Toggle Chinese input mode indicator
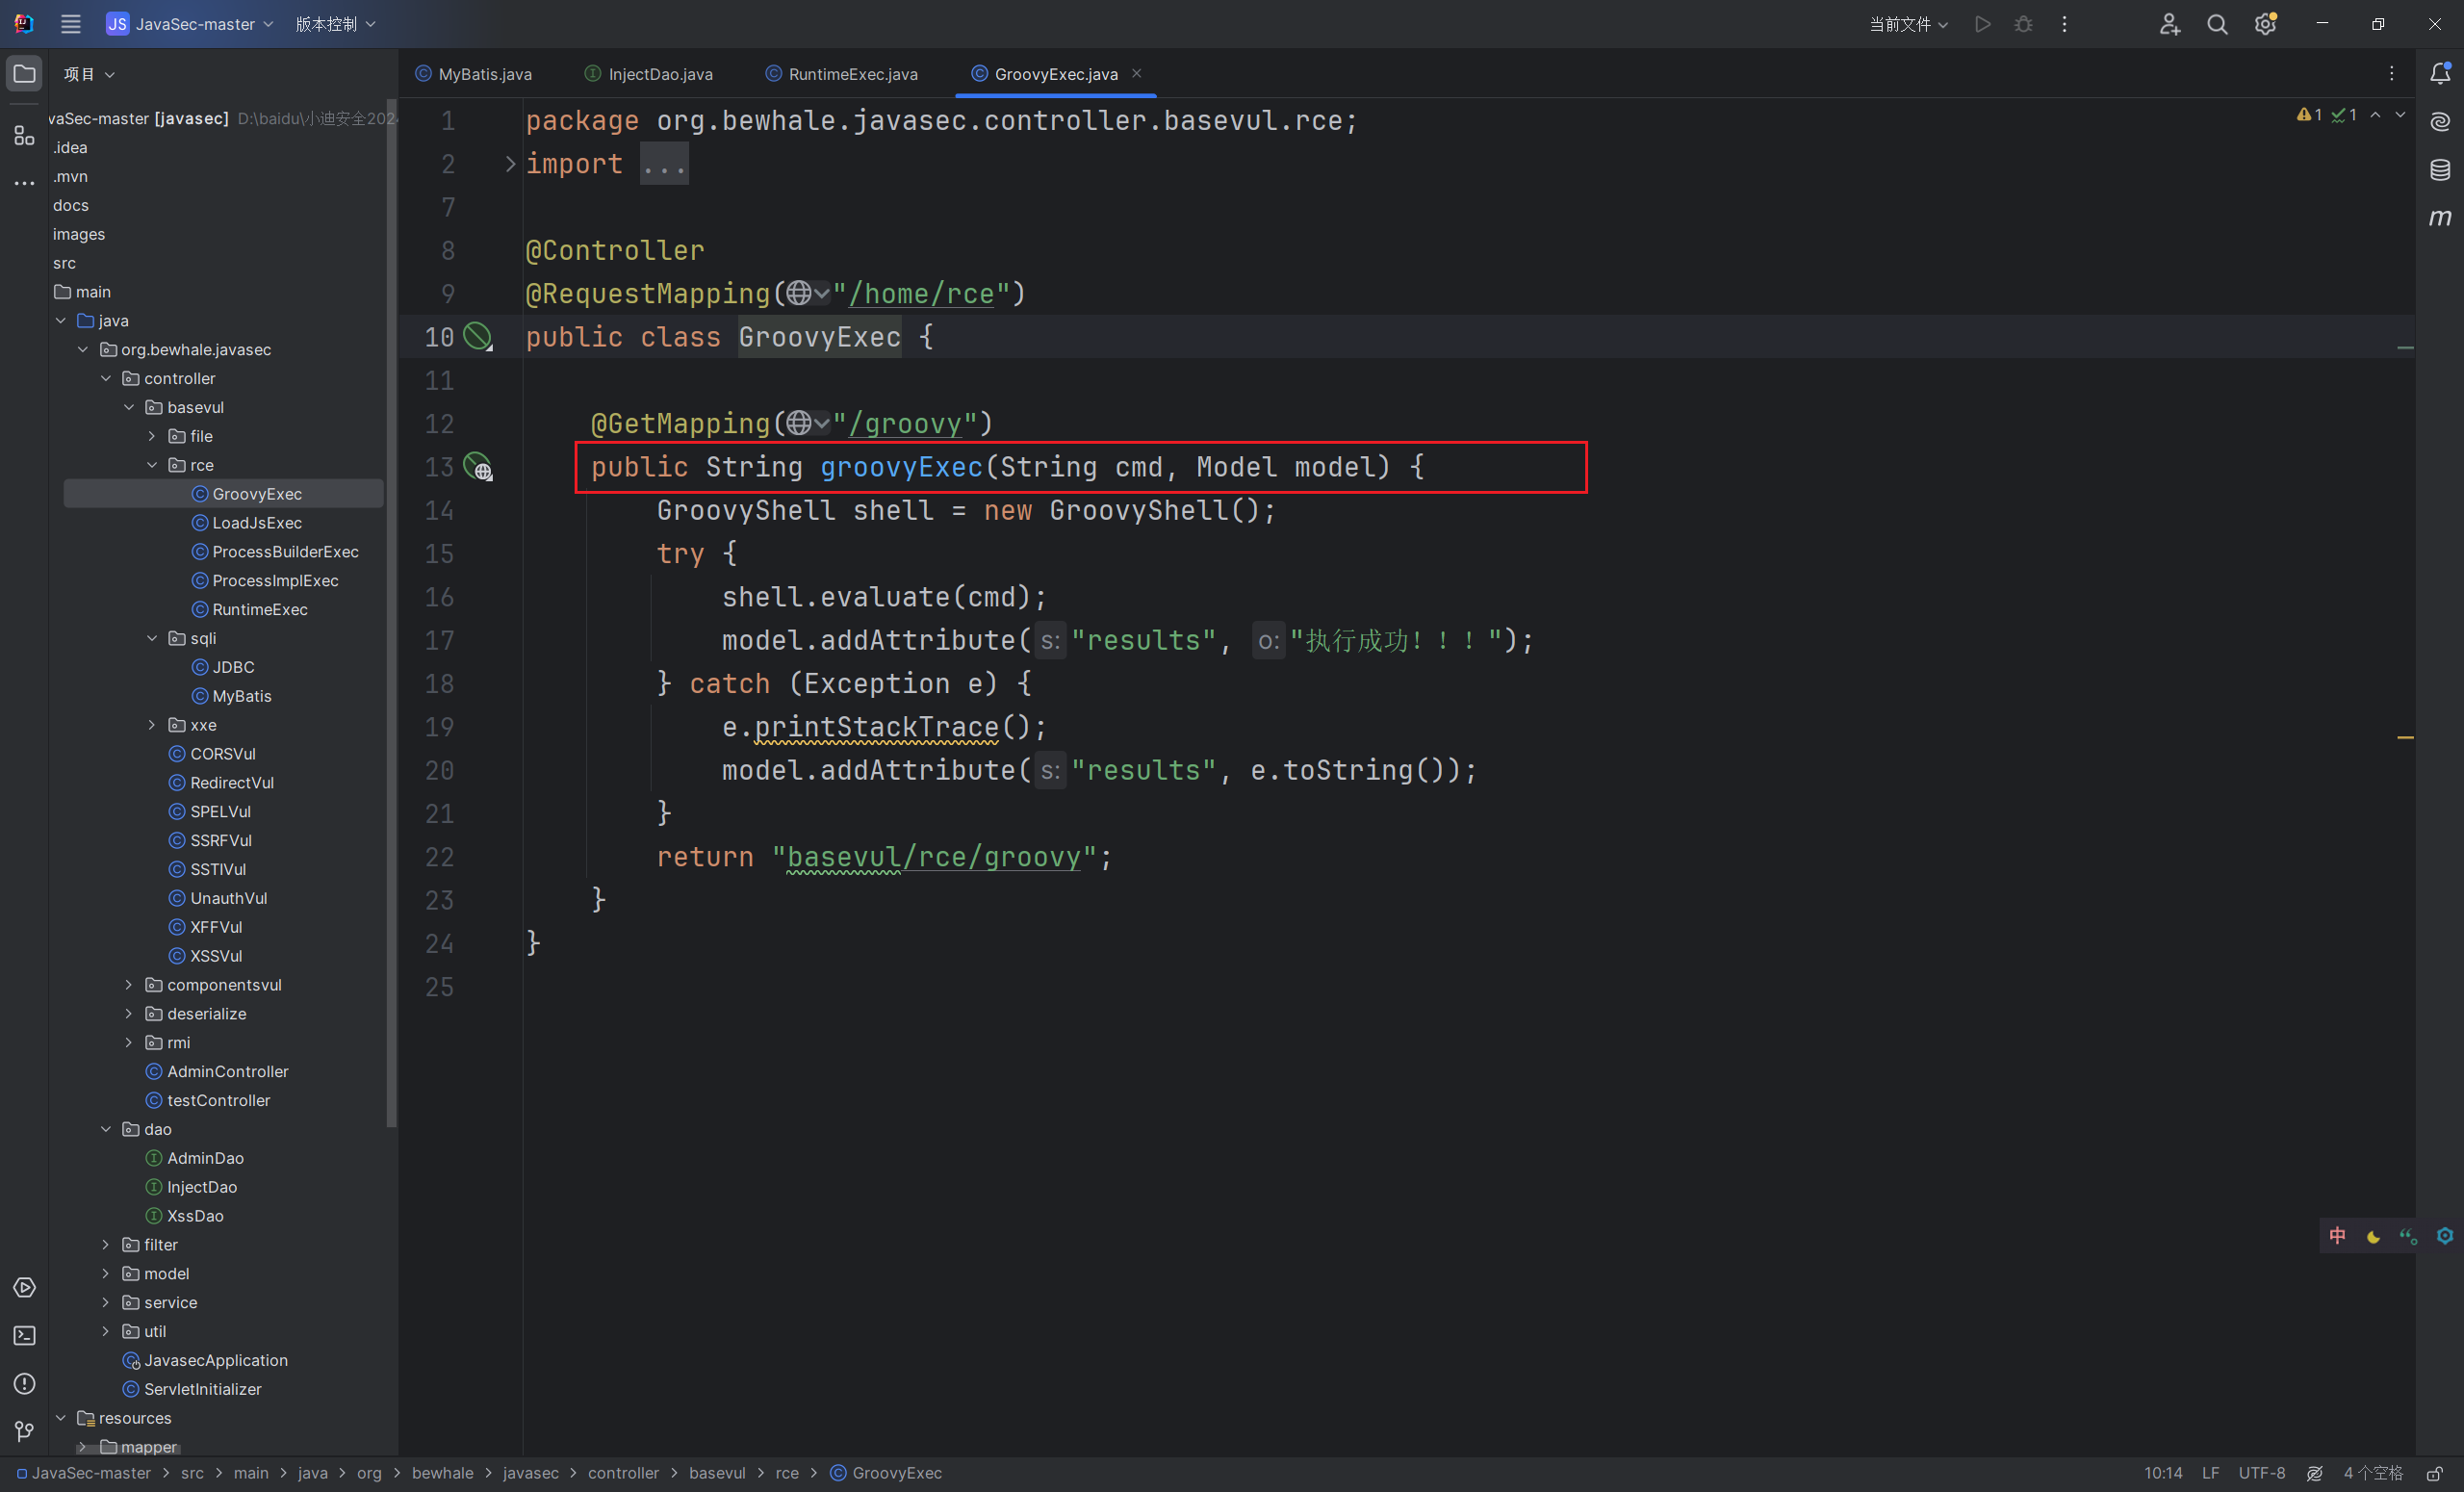Viewport: 2464px width, 1492px height. (x=2337, y=1237)
